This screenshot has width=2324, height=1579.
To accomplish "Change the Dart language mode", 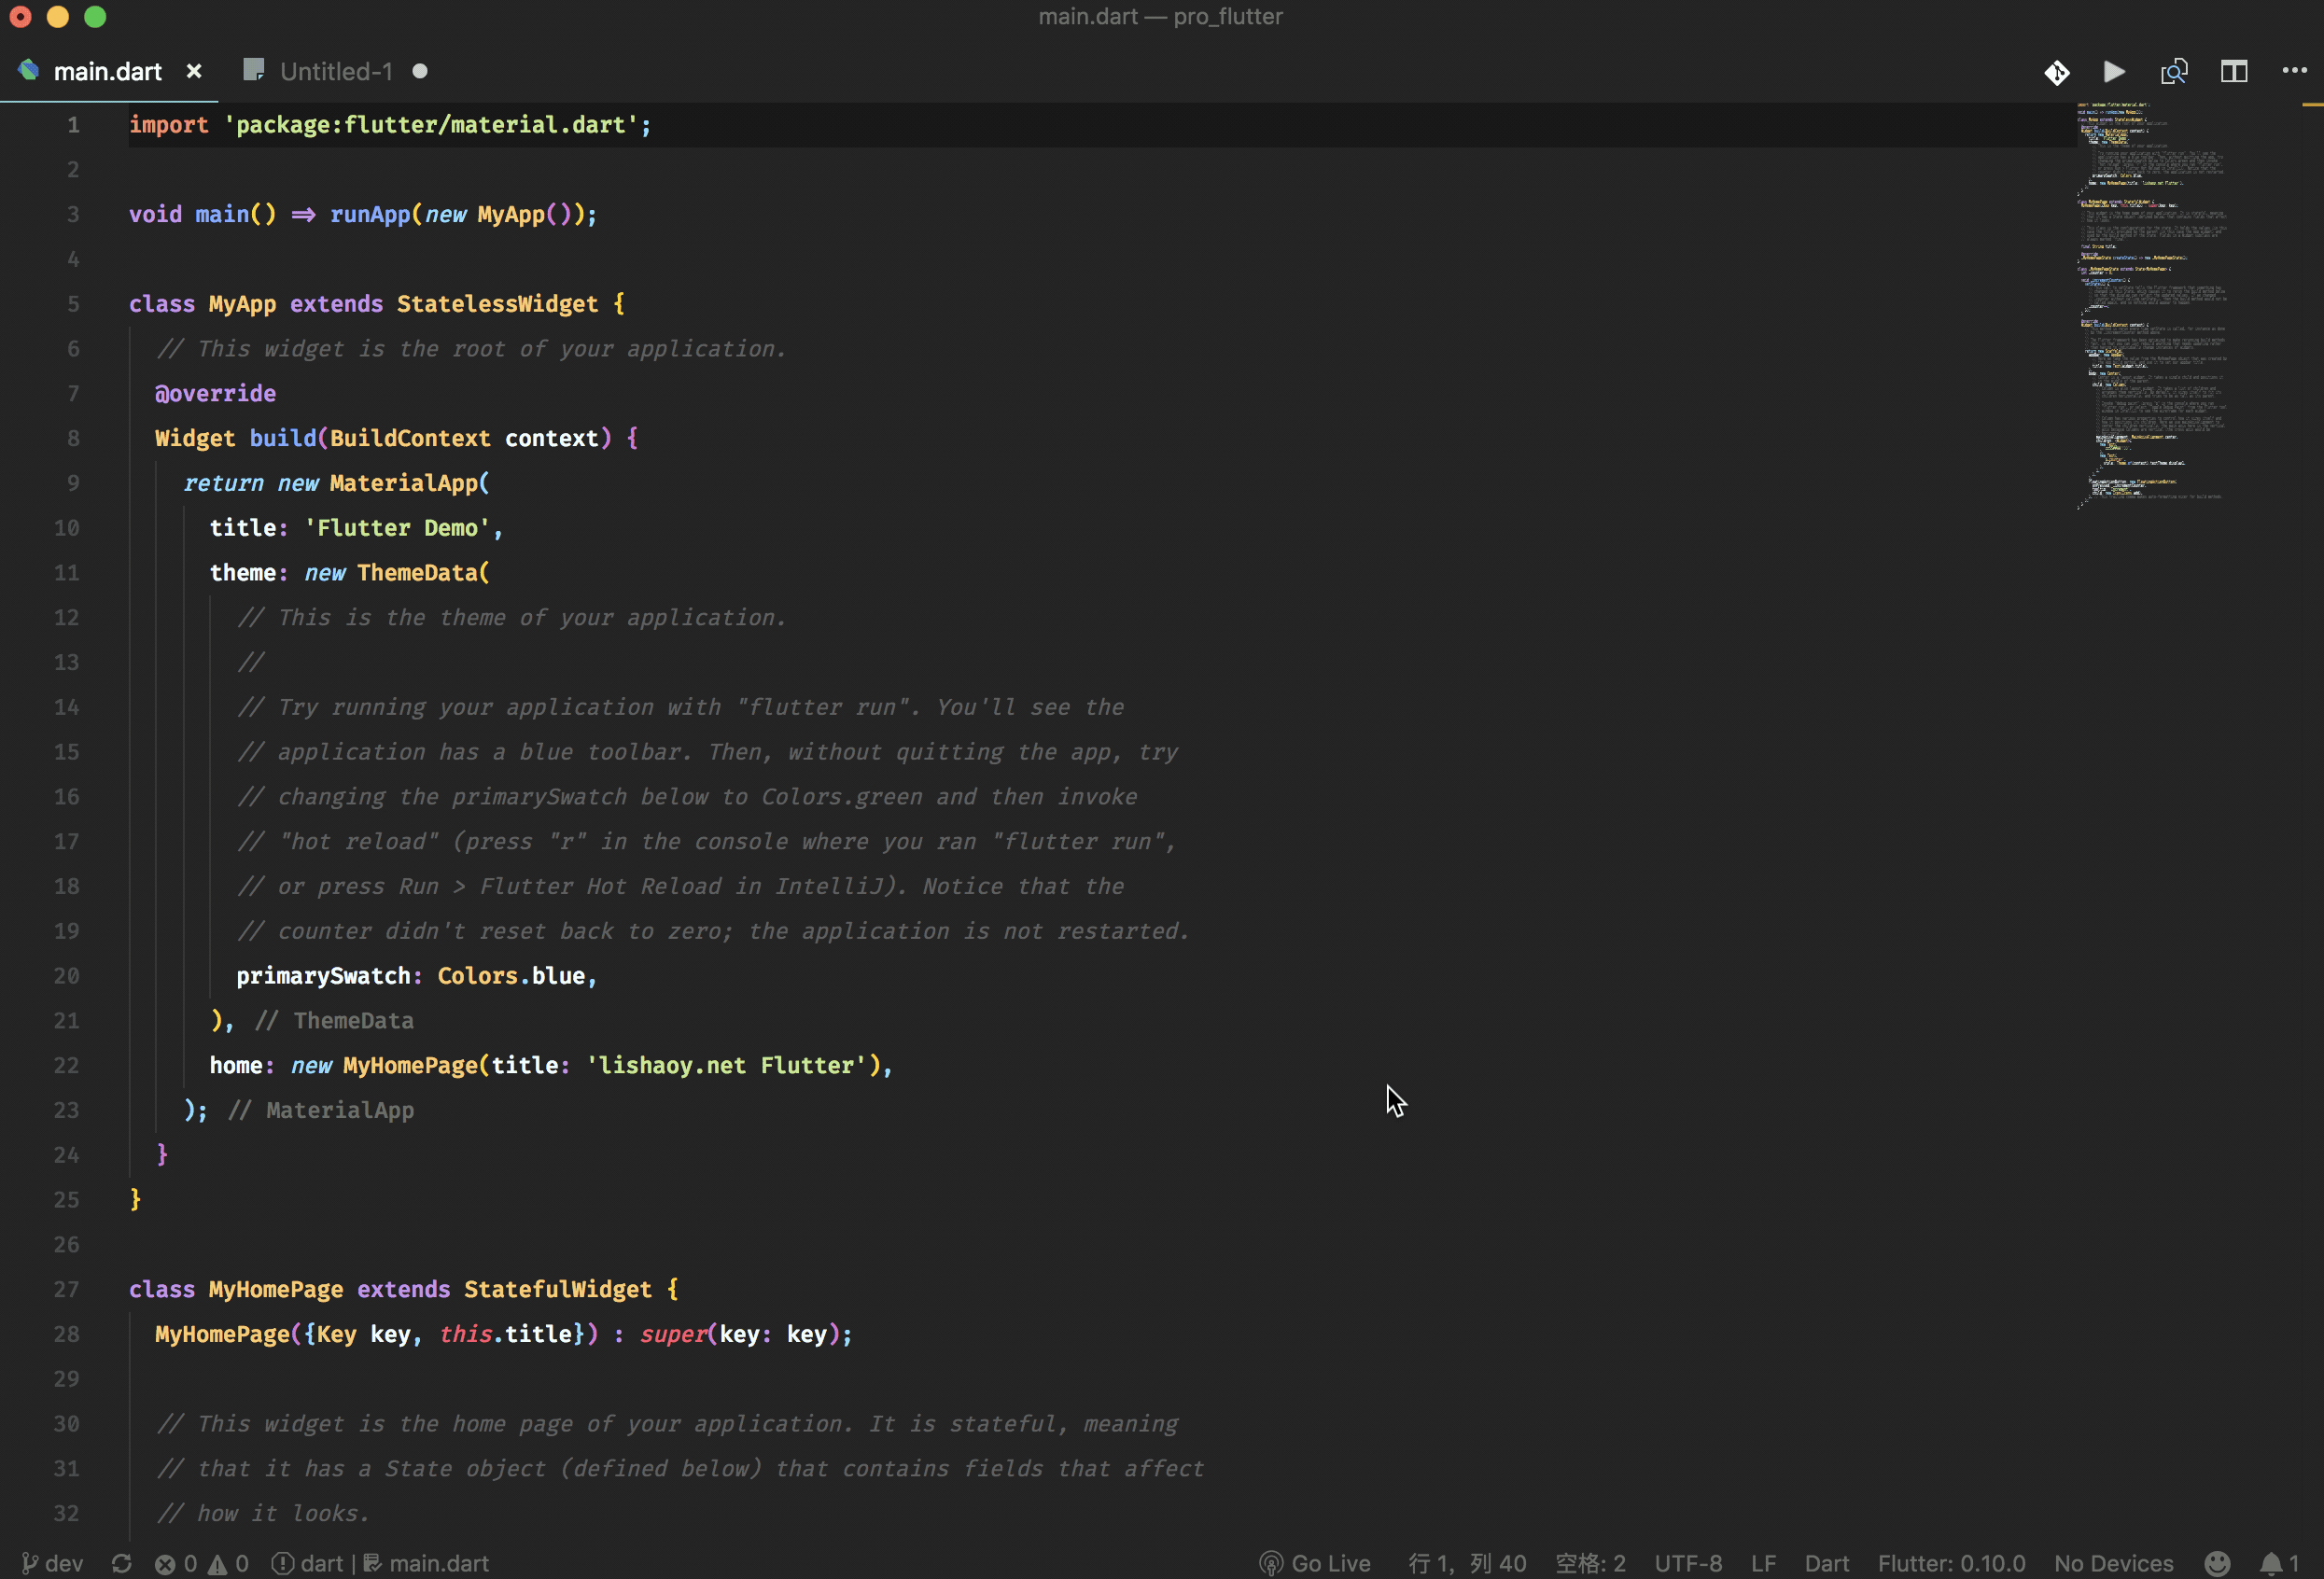I will click(x=1826, y=1563).
